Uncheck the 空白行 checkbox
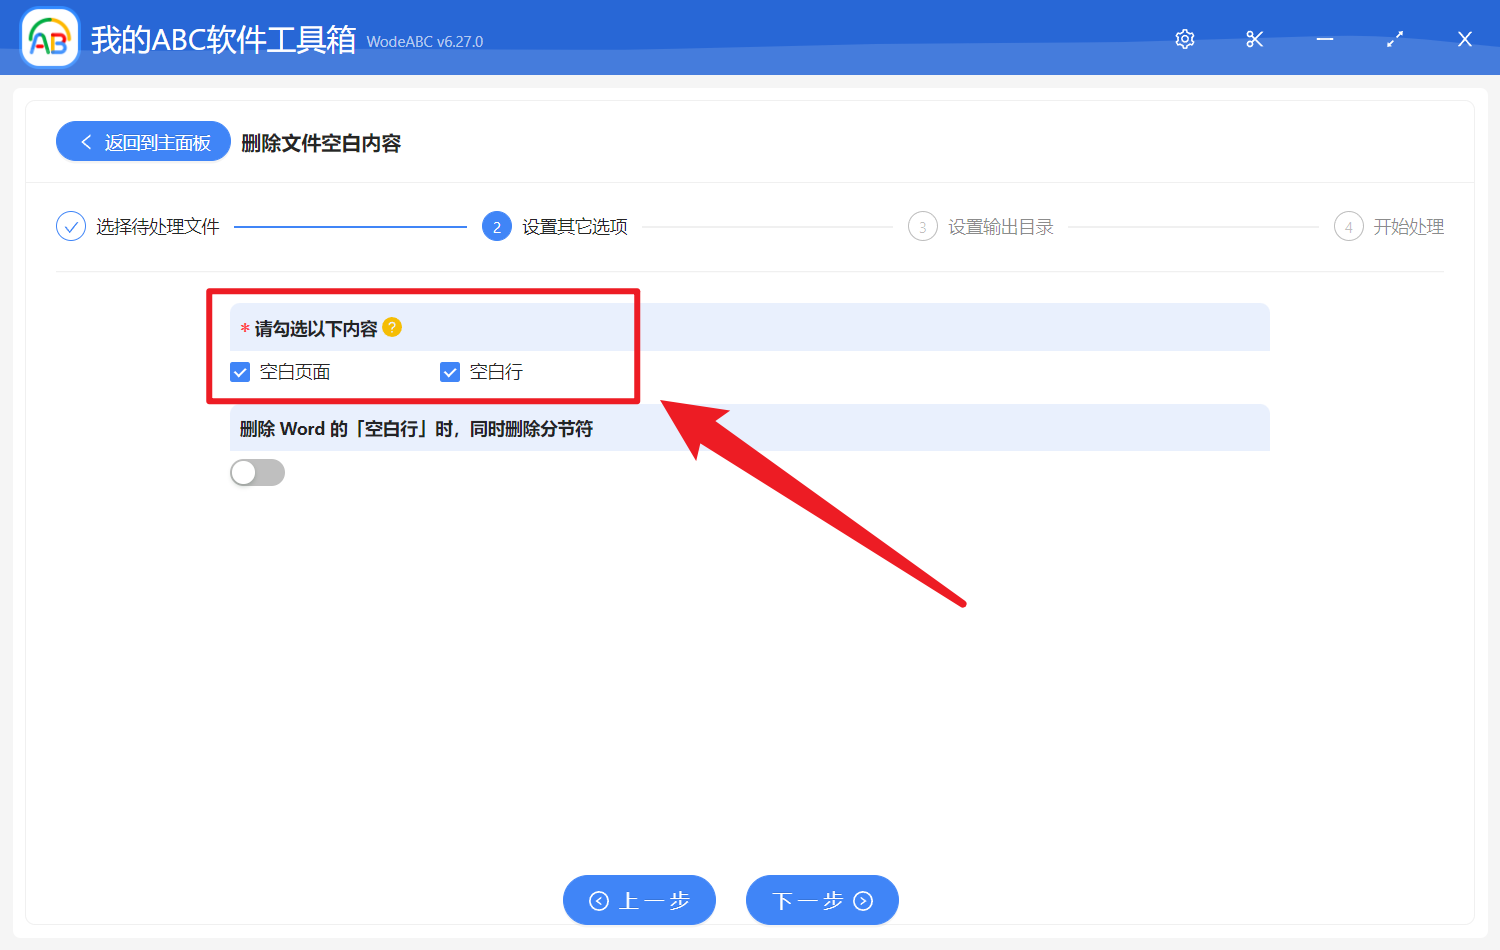 pos(450,371)
